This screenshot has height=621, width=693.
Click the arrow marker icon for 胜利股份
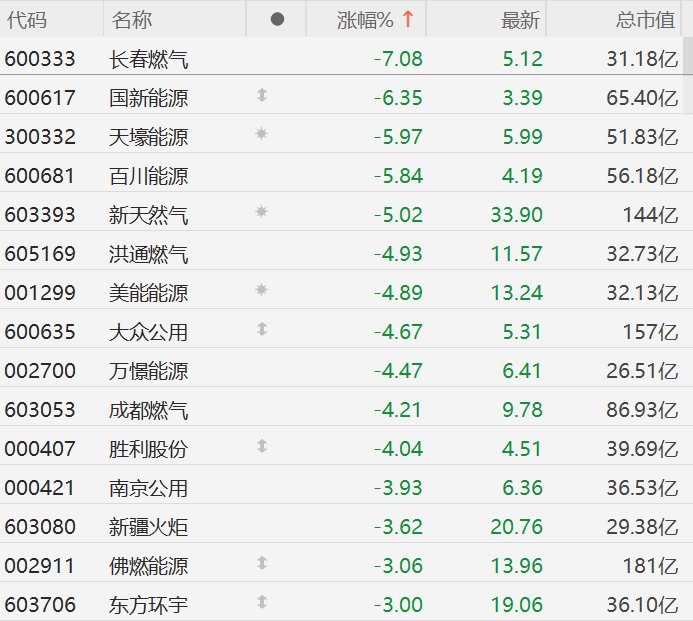[x=262, y=446]
